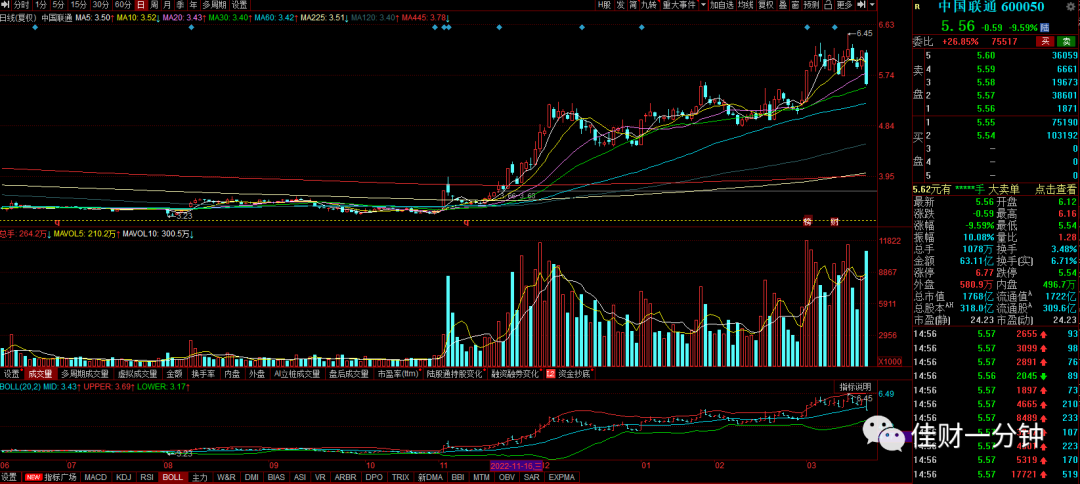Click the green 卖 sell button
This screenshot has width=1080, height=484.
tap(1066, 42)
